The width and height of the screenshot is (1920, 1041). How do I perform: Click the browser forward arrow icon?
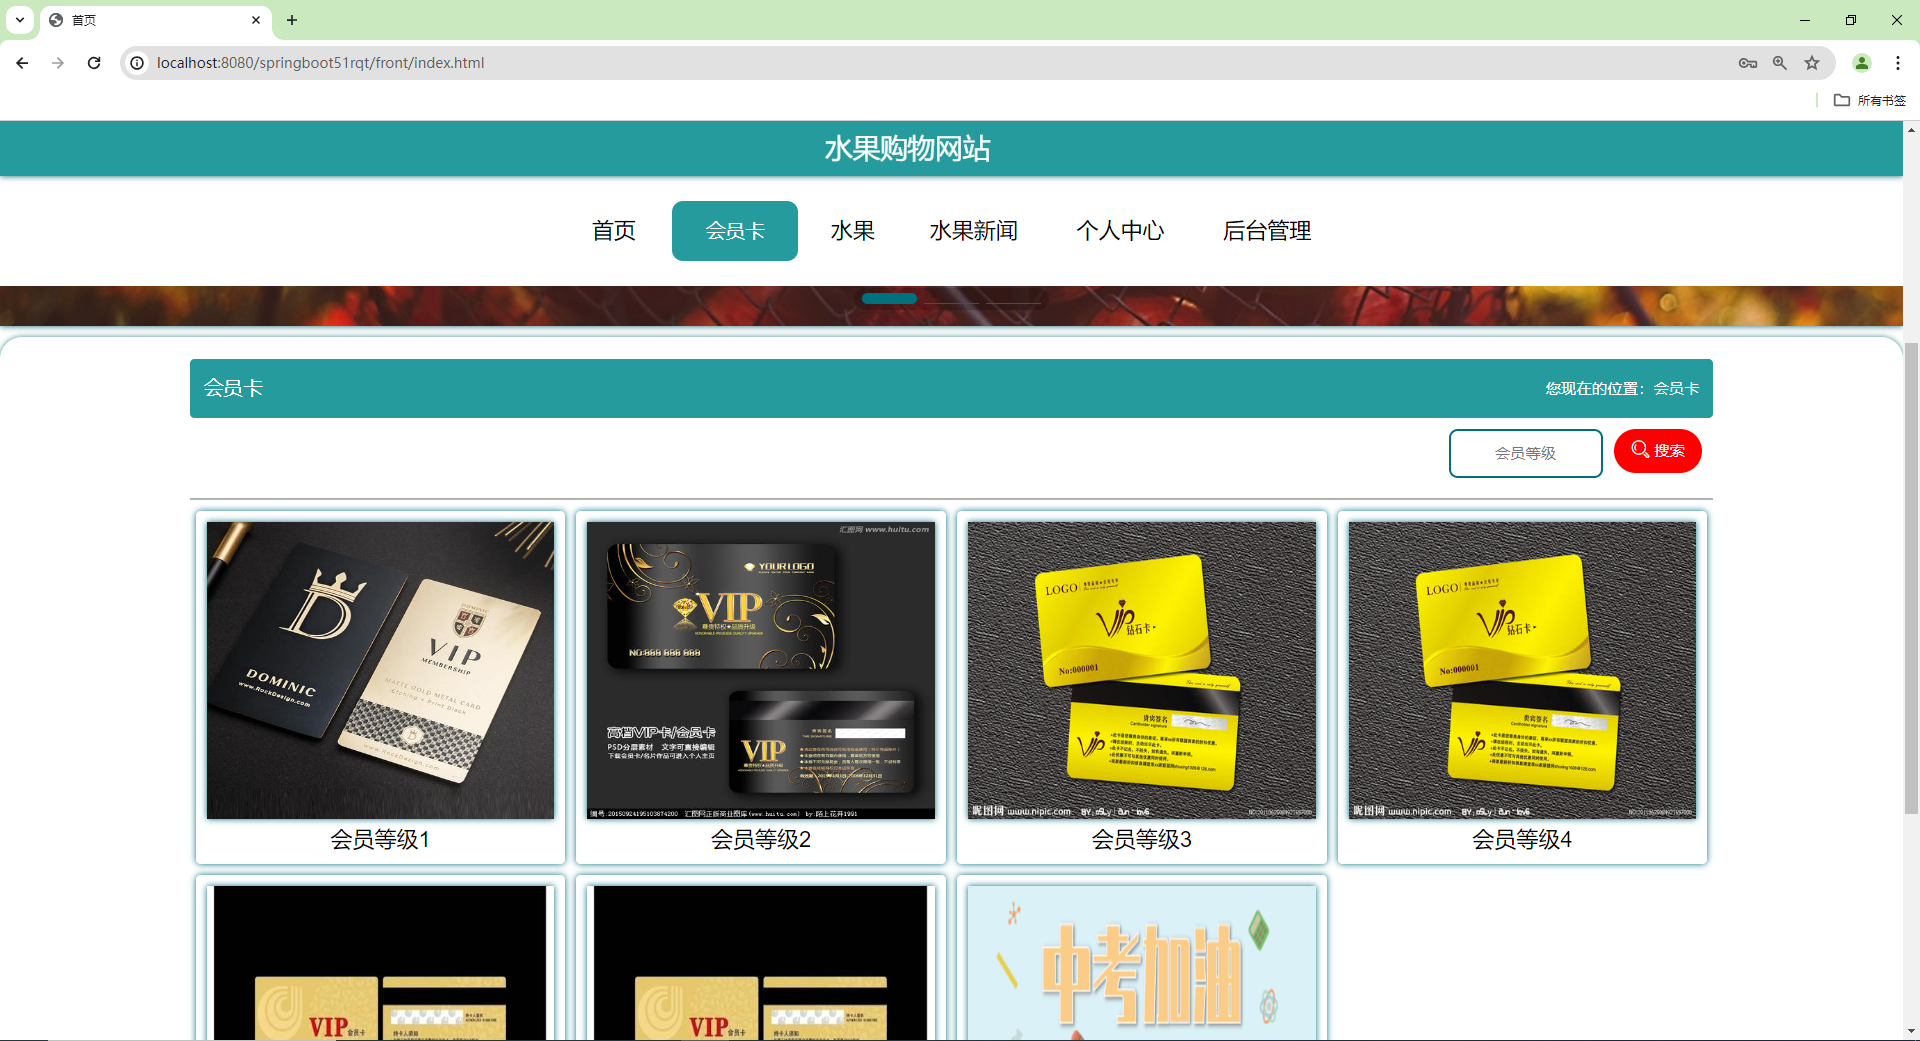click(x=57, y=62)
